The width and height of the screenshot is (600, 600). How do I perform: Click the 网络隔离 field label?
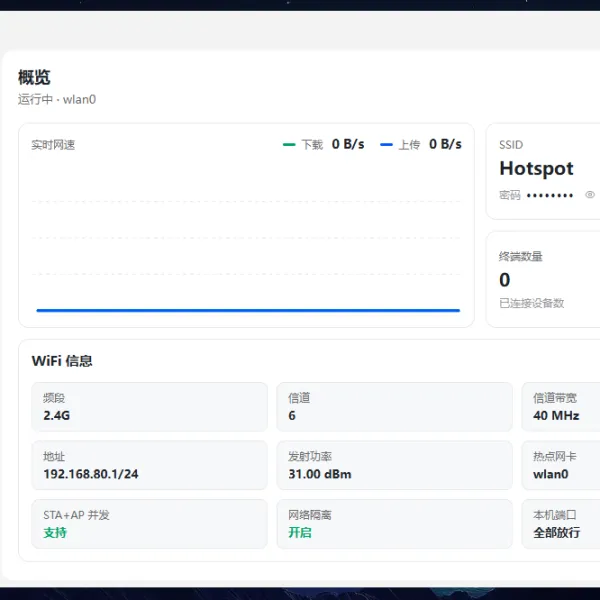tap(310, 515)
